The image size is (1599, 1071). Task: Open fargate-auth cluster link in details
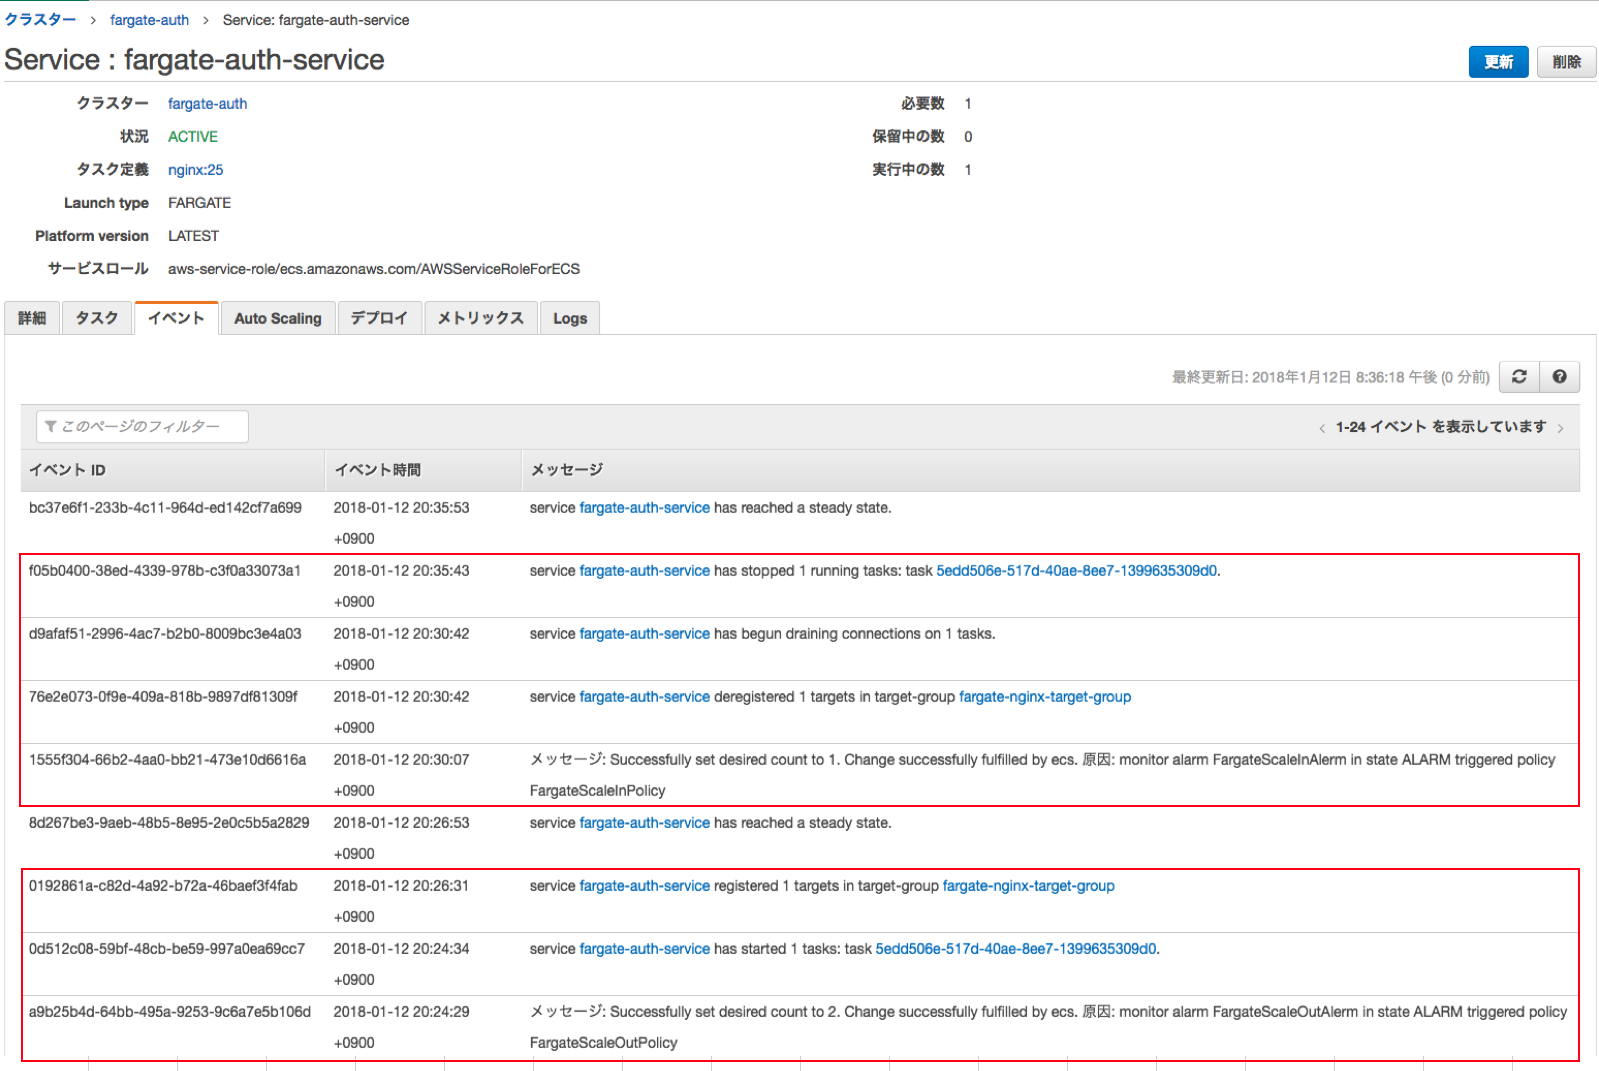coord(207,104)
